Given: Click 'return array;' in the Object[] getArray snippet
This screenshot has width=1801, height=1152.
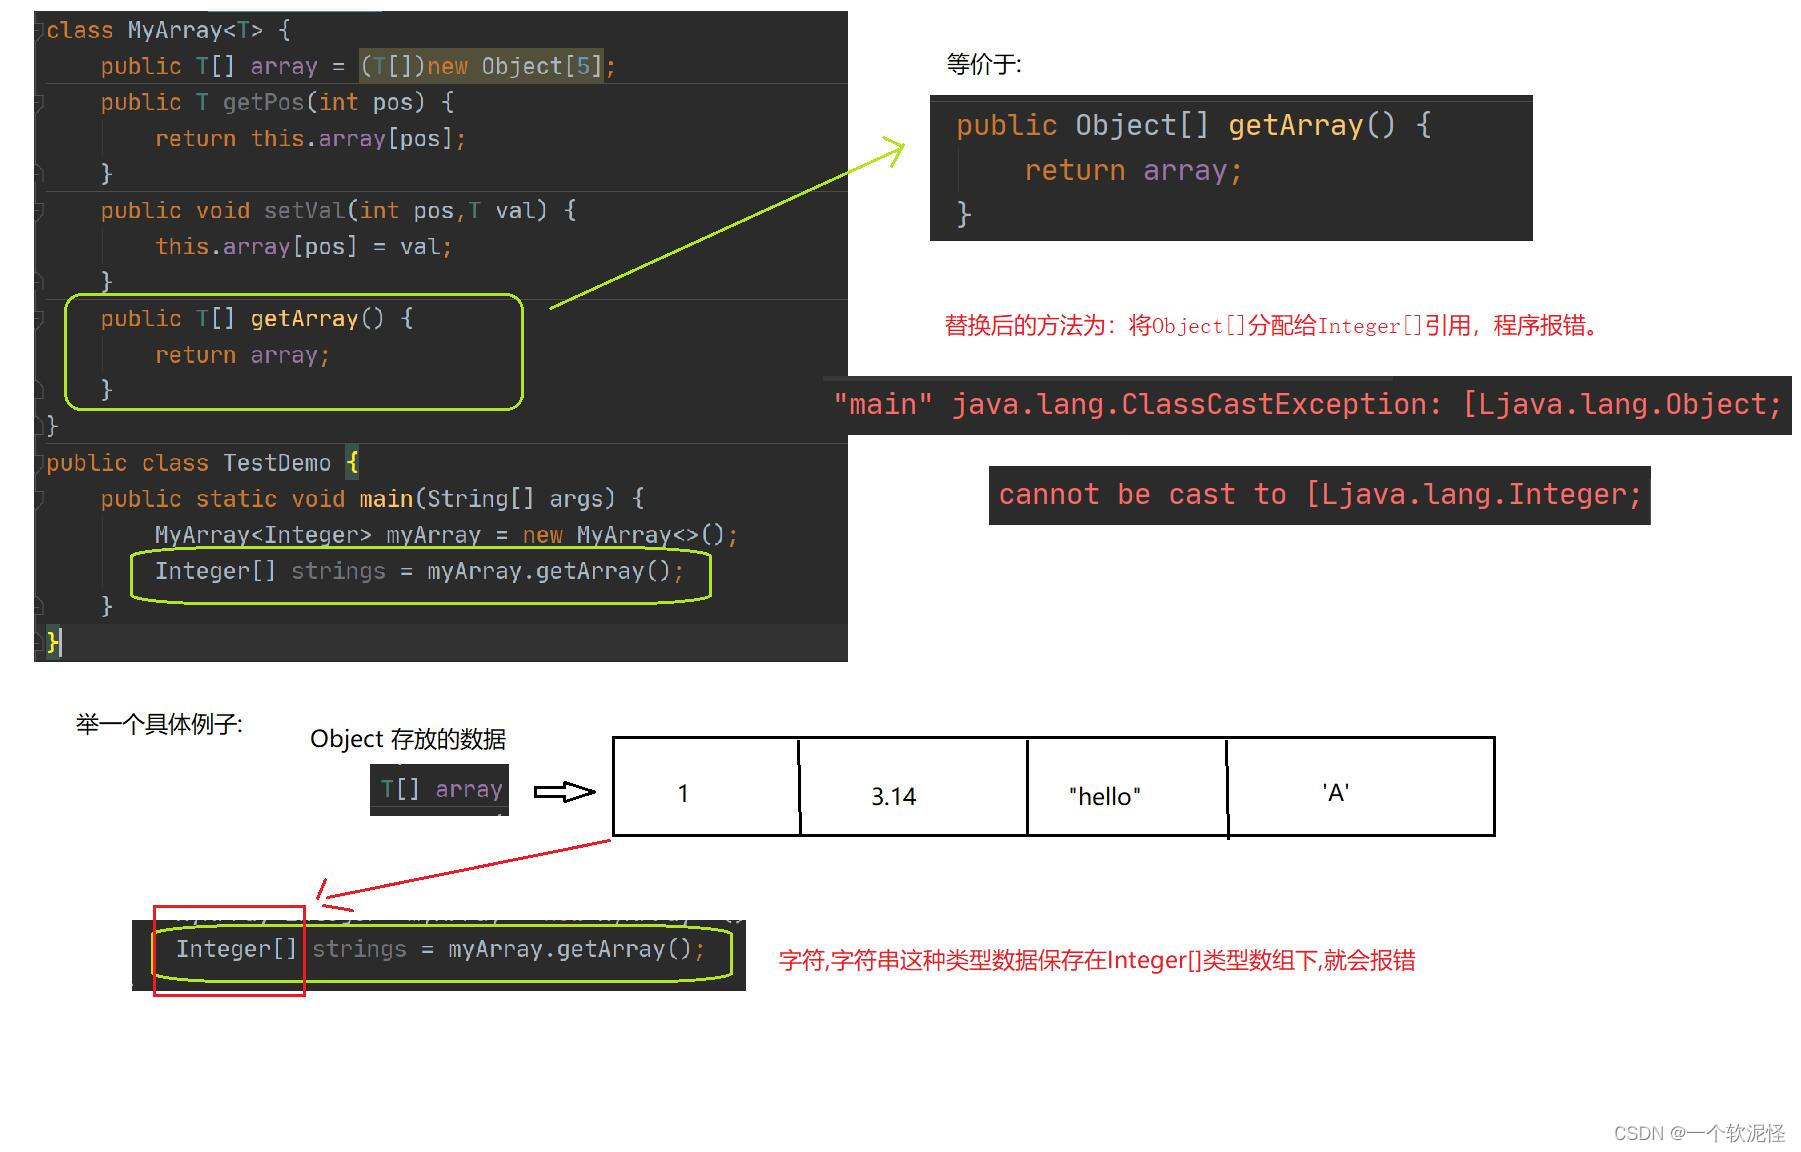Looking at the screenshot, I should [1133, 170].
